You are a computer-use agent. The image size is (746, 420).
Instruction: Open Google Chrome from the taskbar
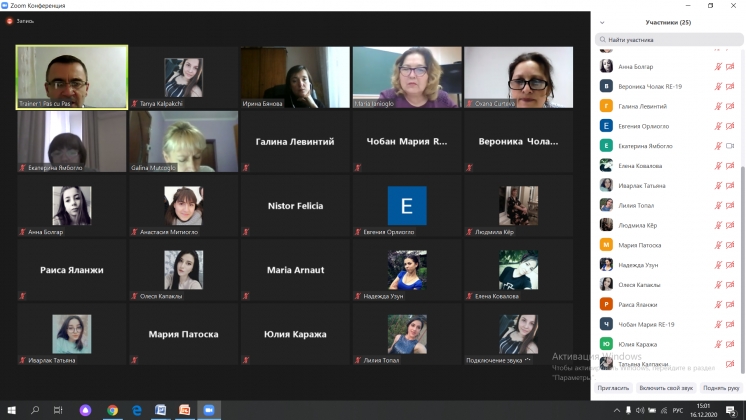pyautogui.click(x=112, y=410)
